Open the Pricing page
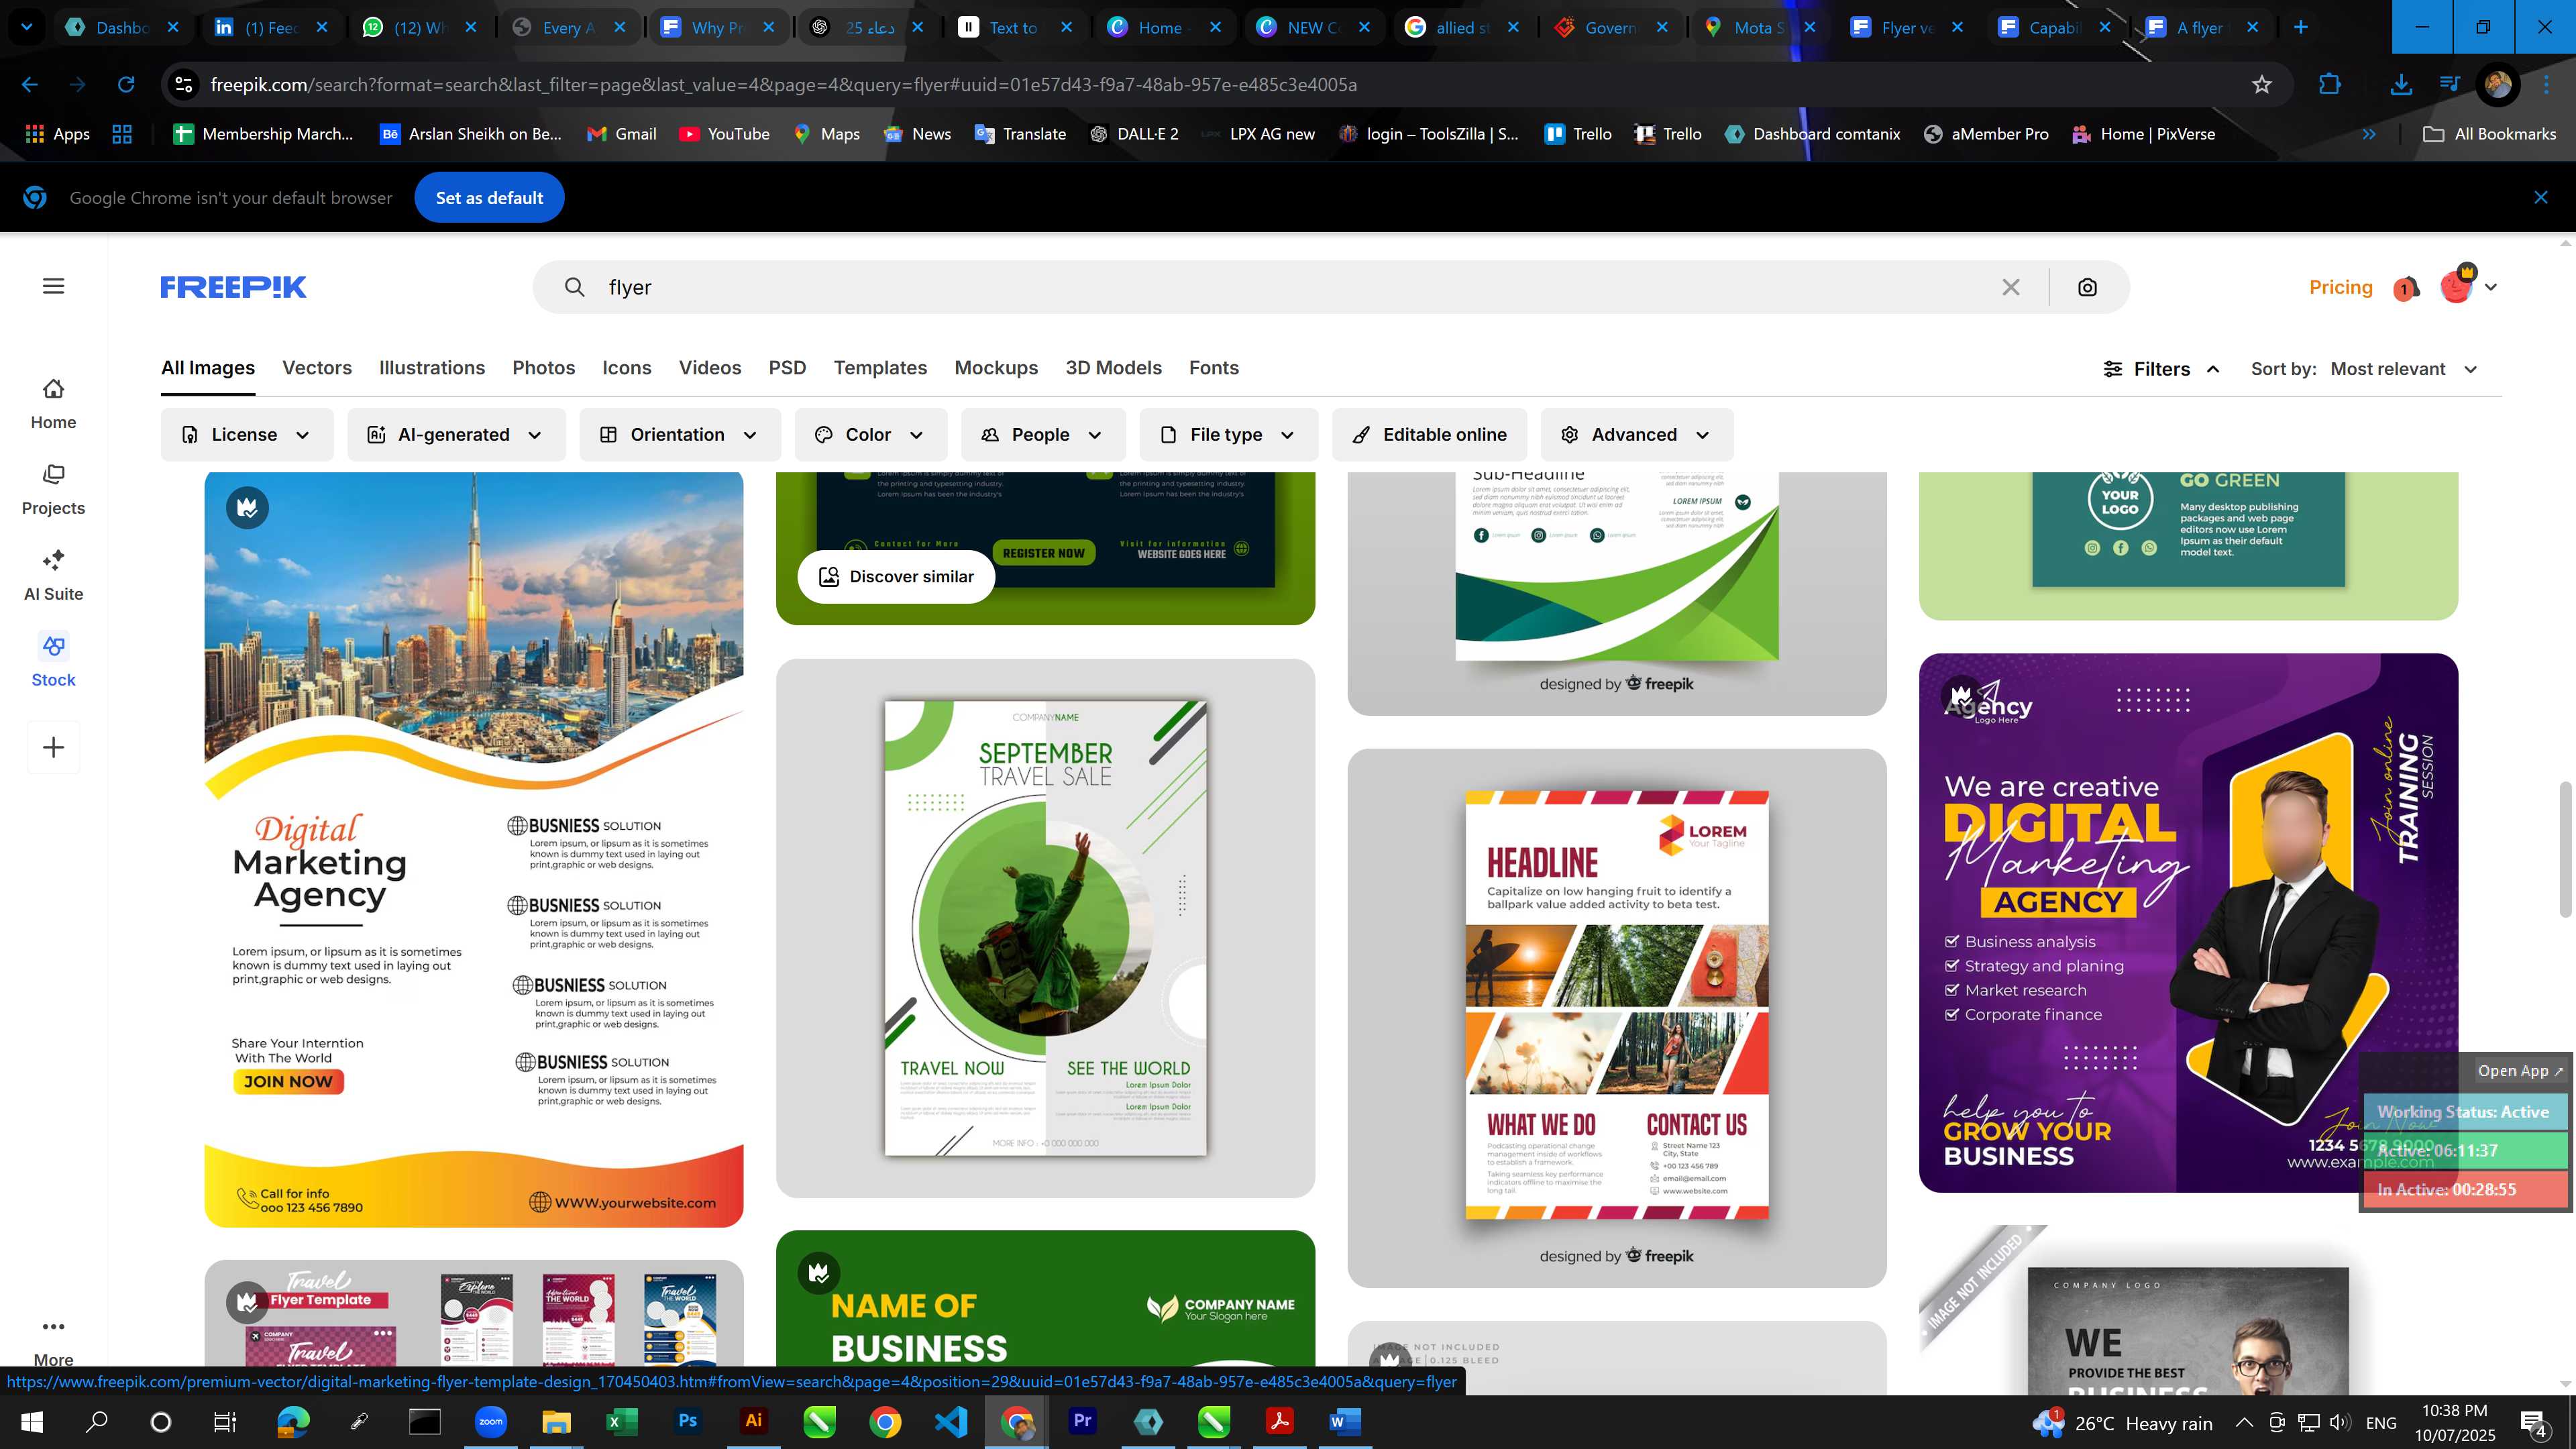2576x1449 pixels. (x=2340, y=287)
